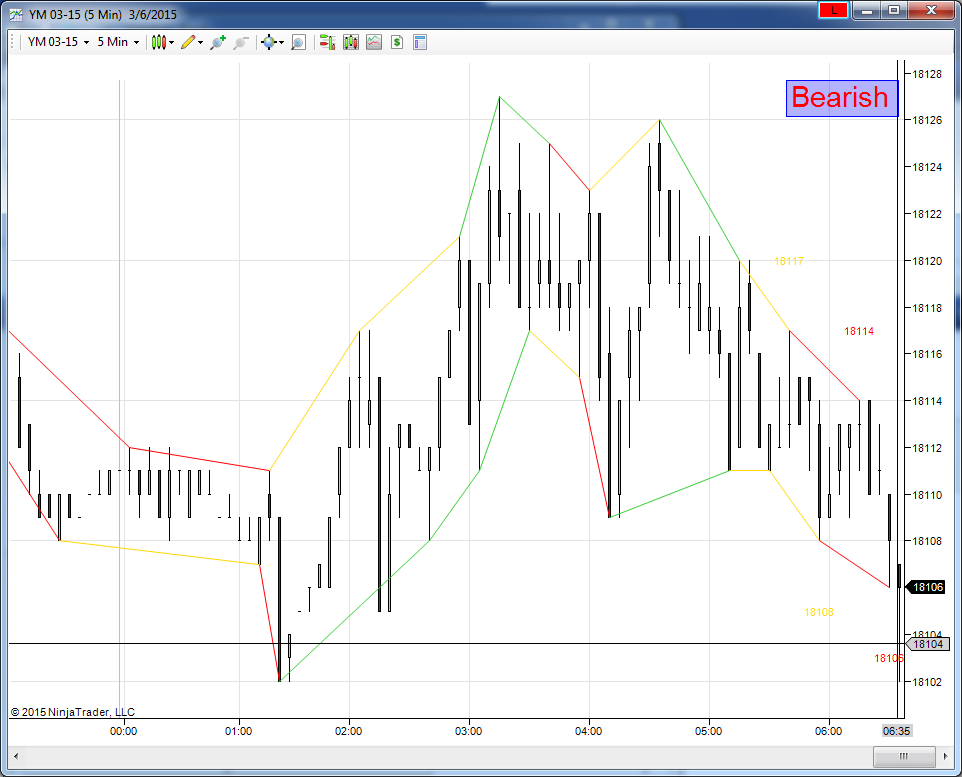Click the zoom in magnifier icon

tap(217, 42)
